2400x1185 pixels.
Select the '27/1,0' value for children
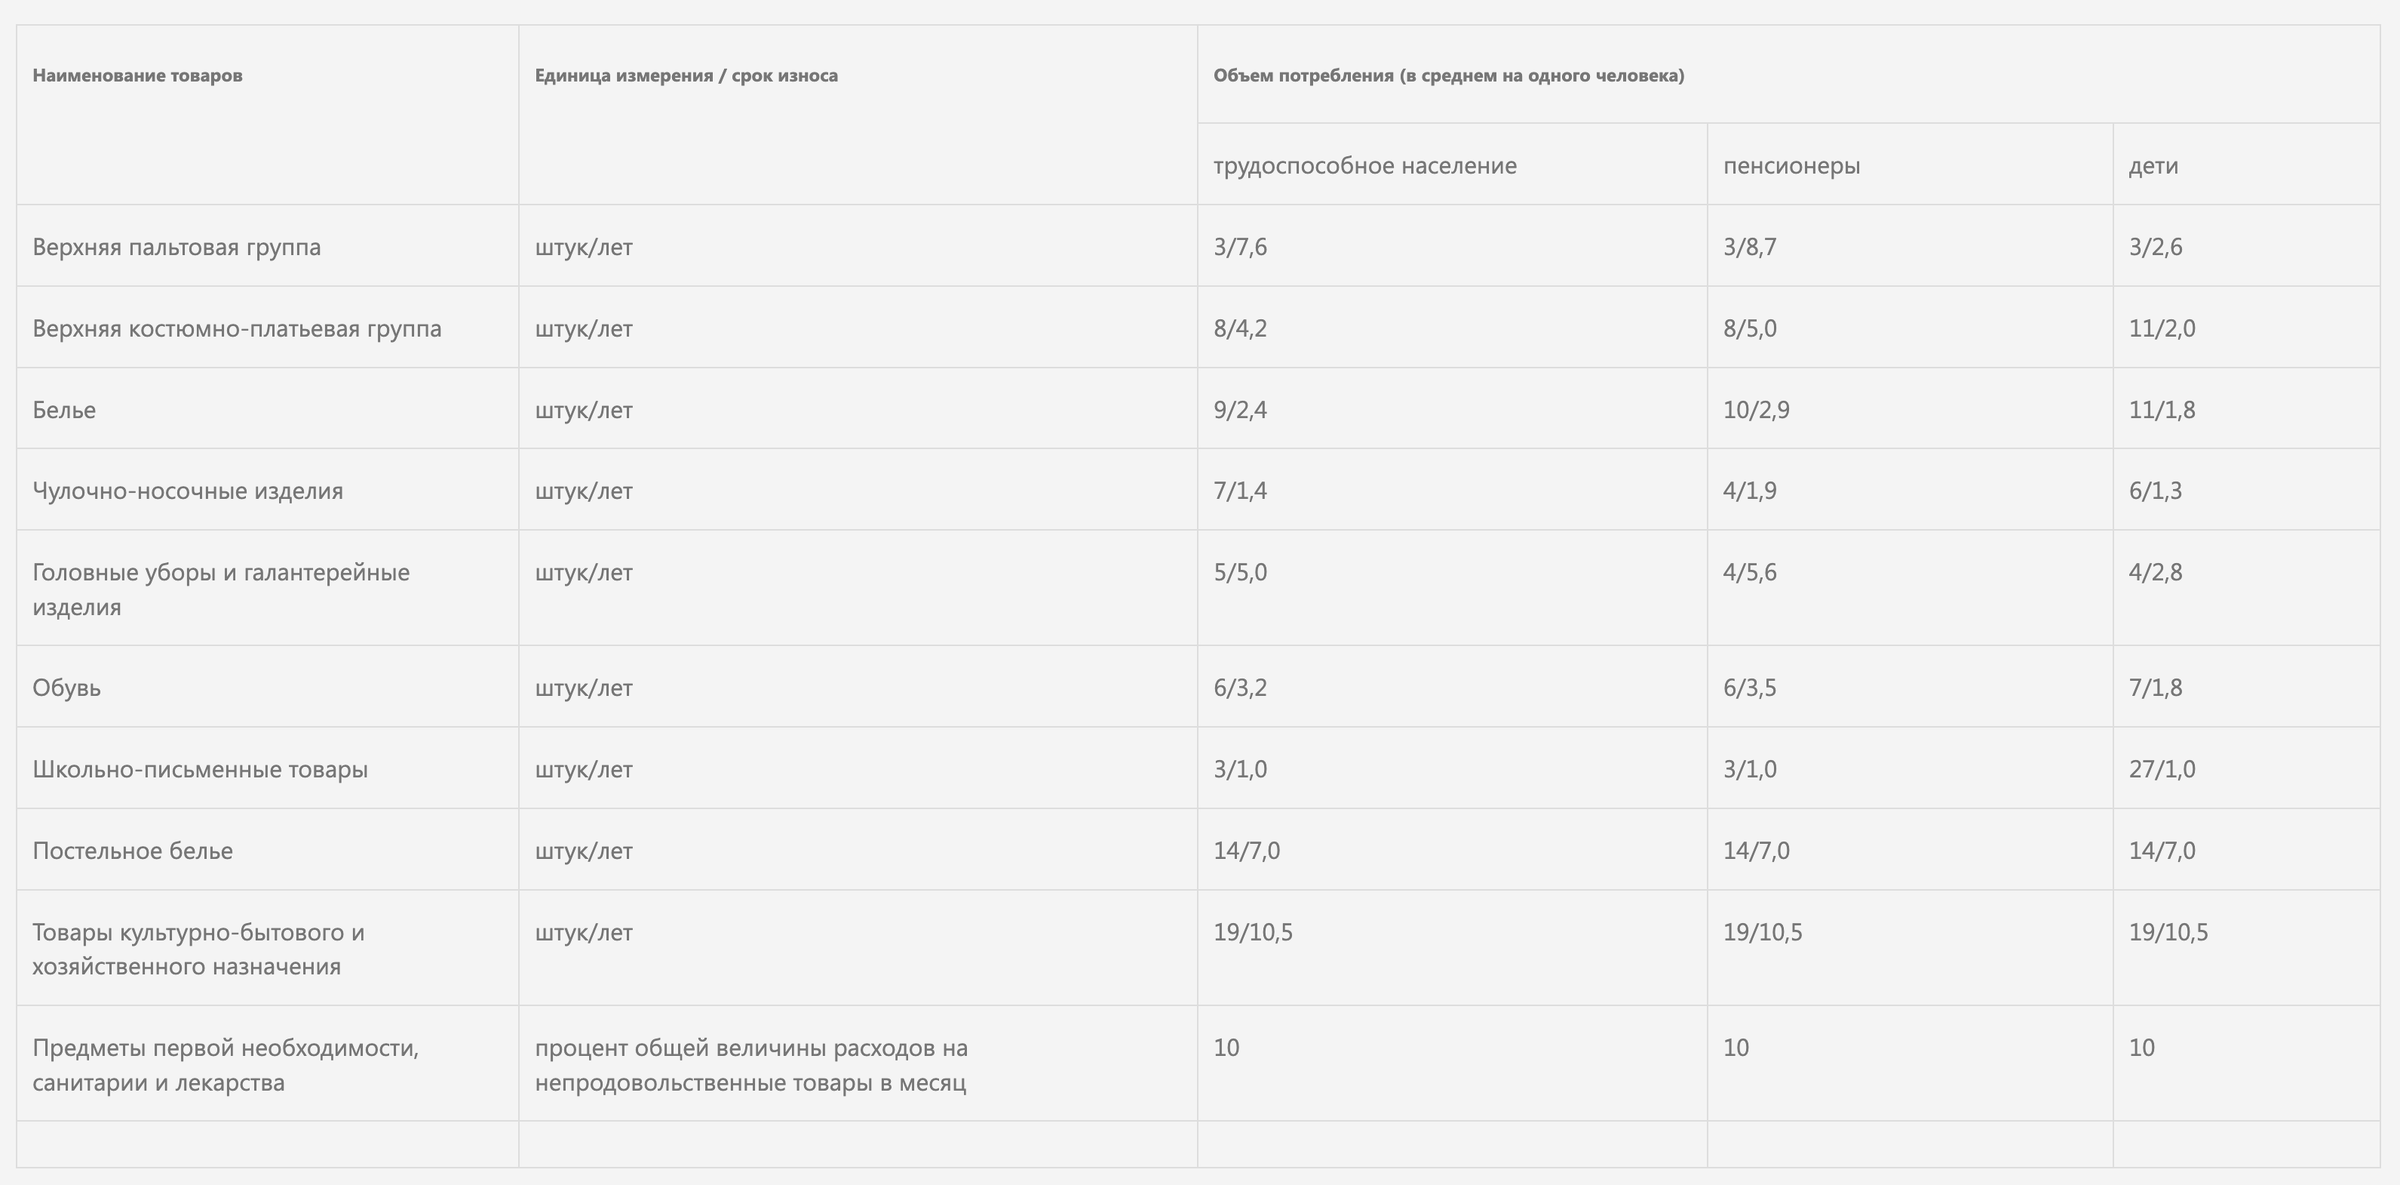[x=2161, y=769]
